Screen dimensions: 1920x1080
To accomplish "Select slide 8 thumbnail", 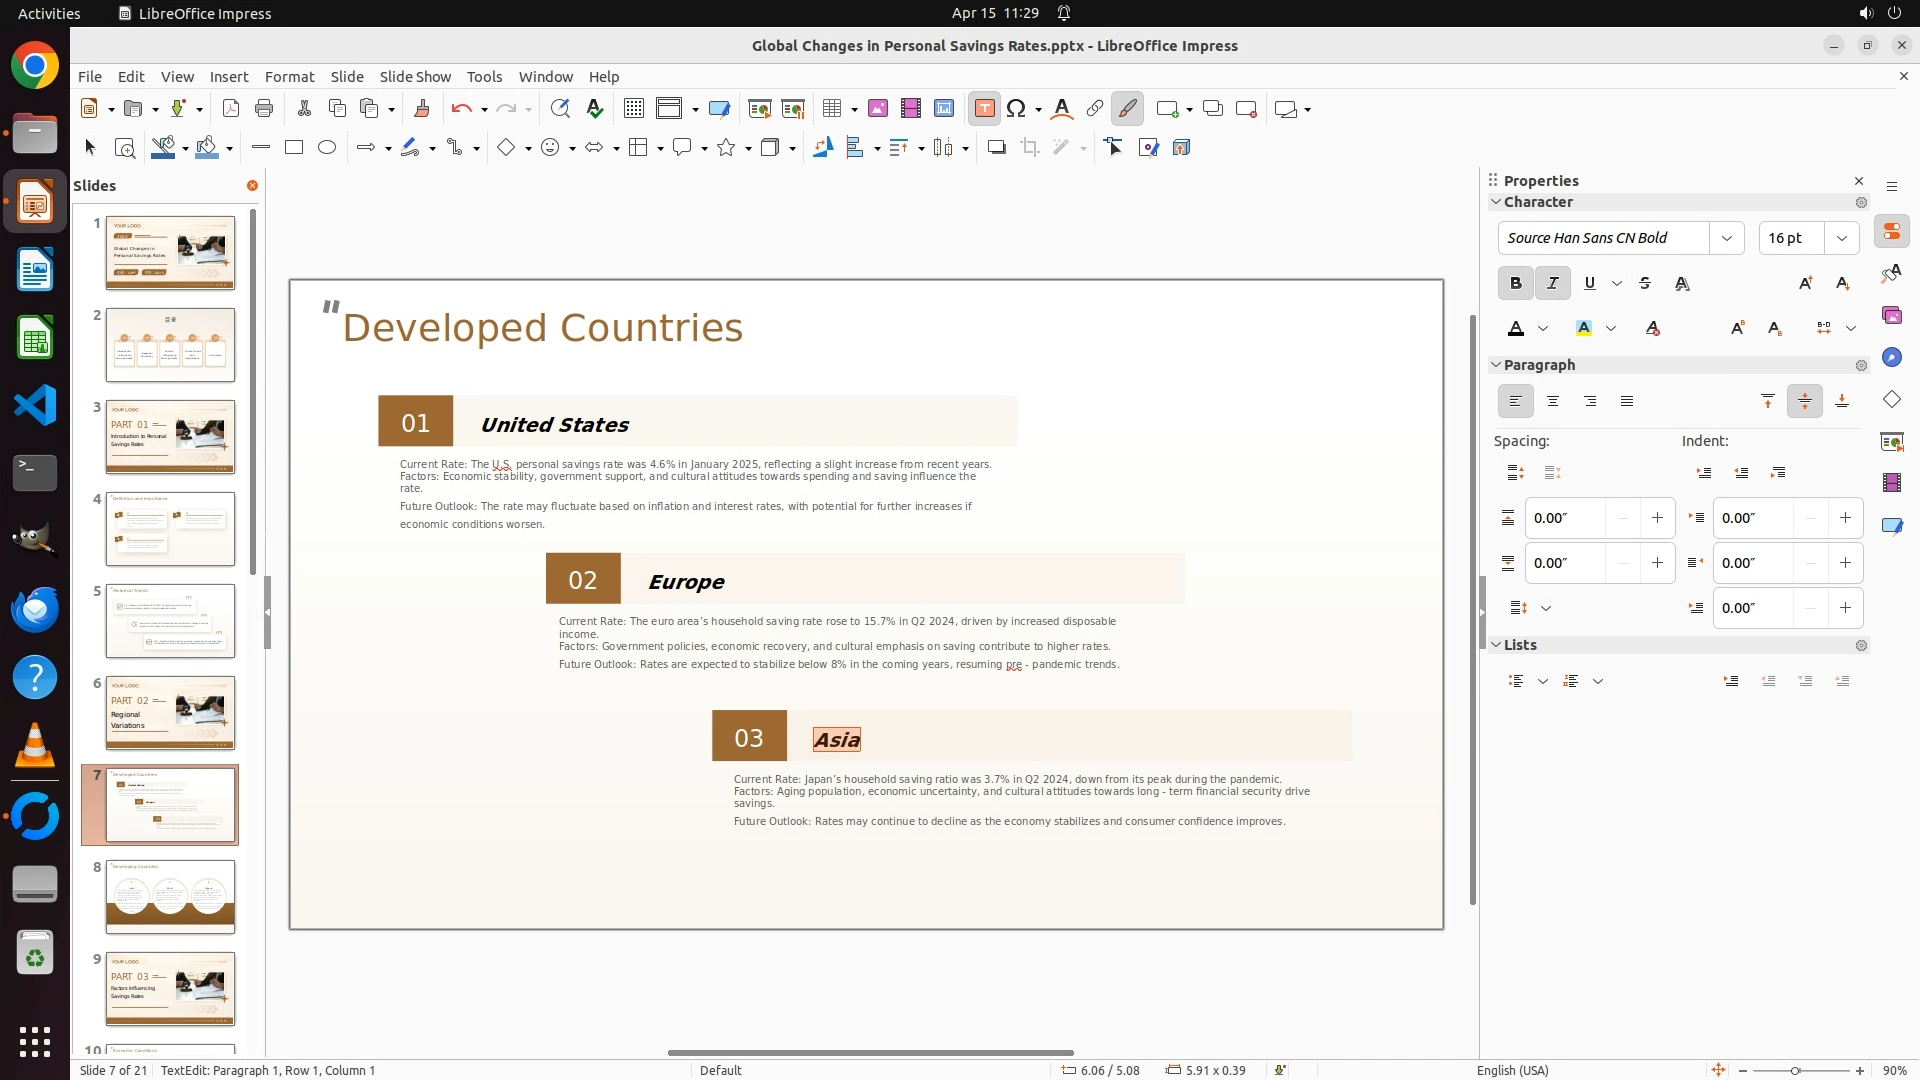I will coord(170,897).
